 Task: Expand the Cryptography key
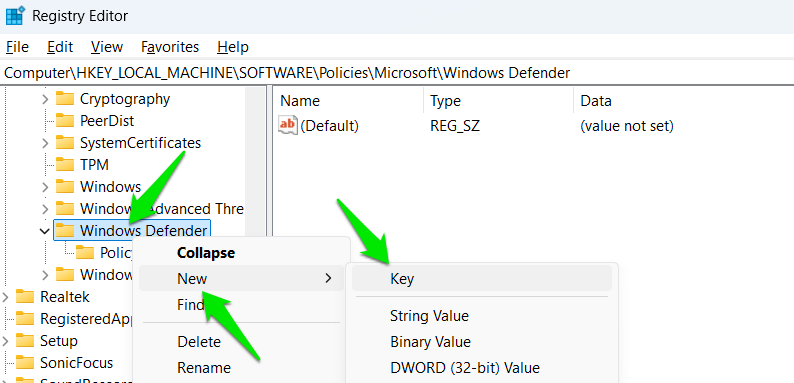[x=45, y=99]
